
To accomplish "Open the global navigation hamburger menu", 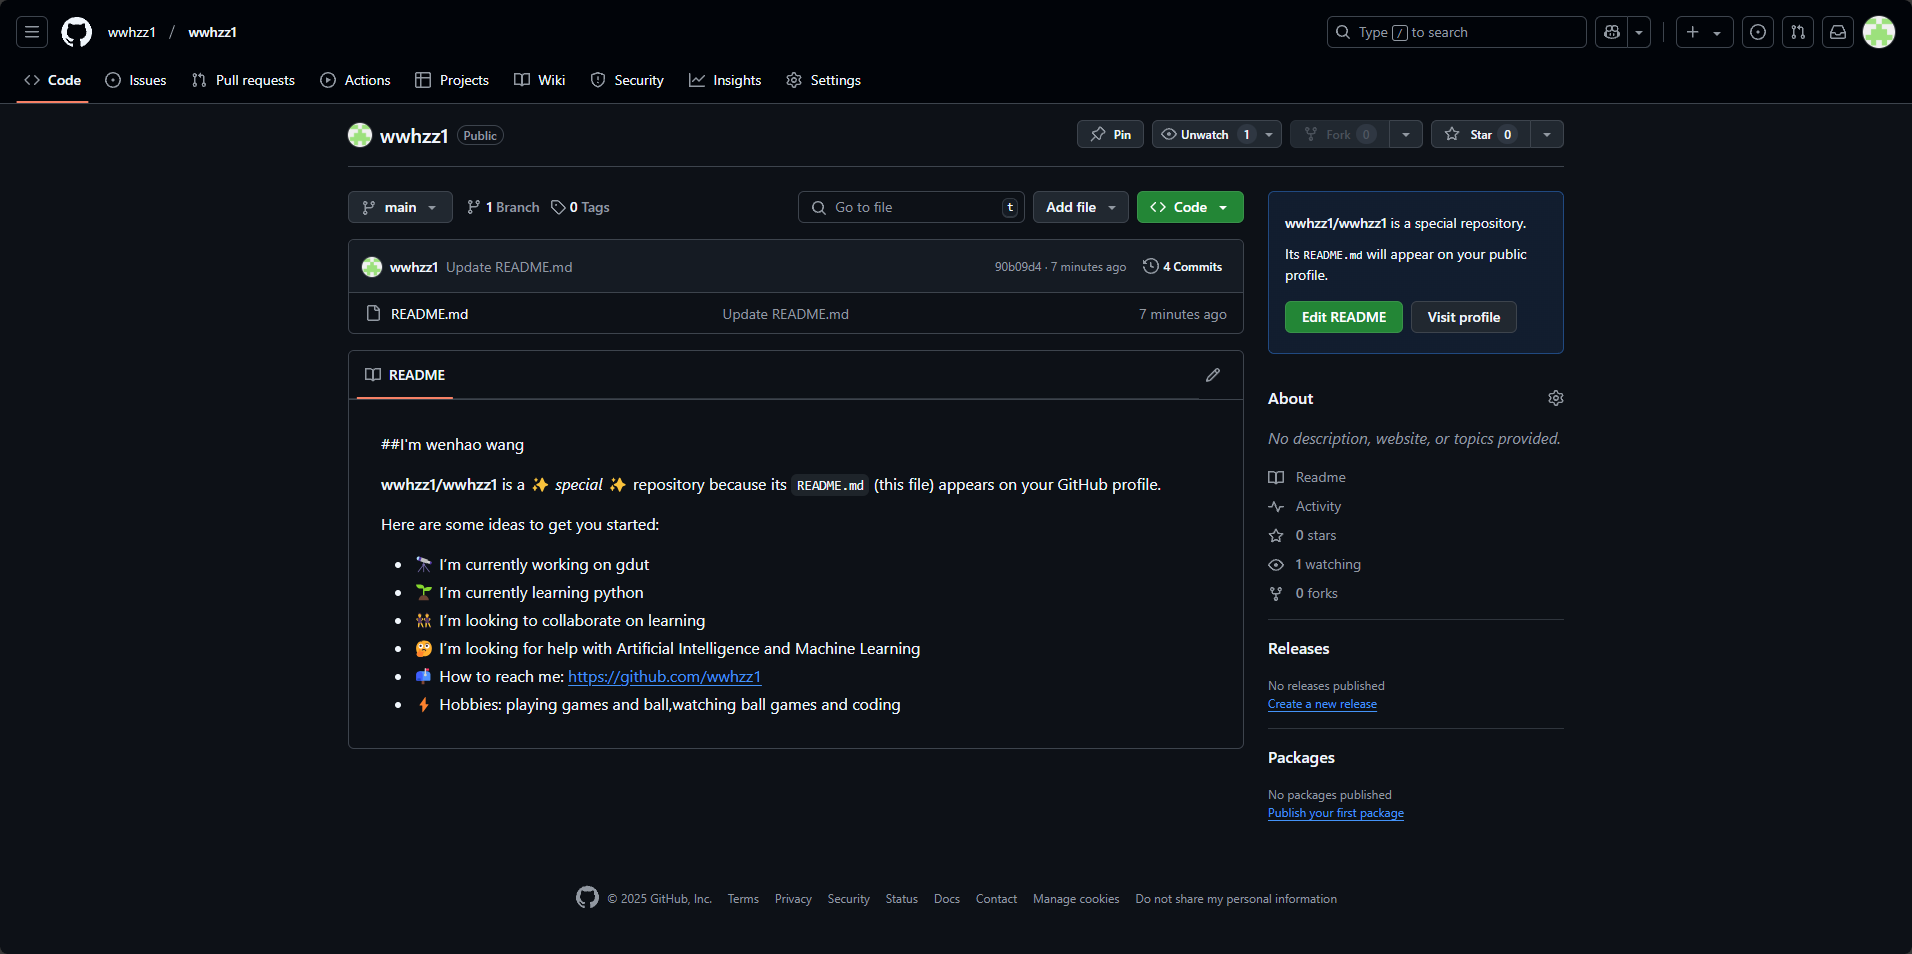I will (x=32, y=32).
